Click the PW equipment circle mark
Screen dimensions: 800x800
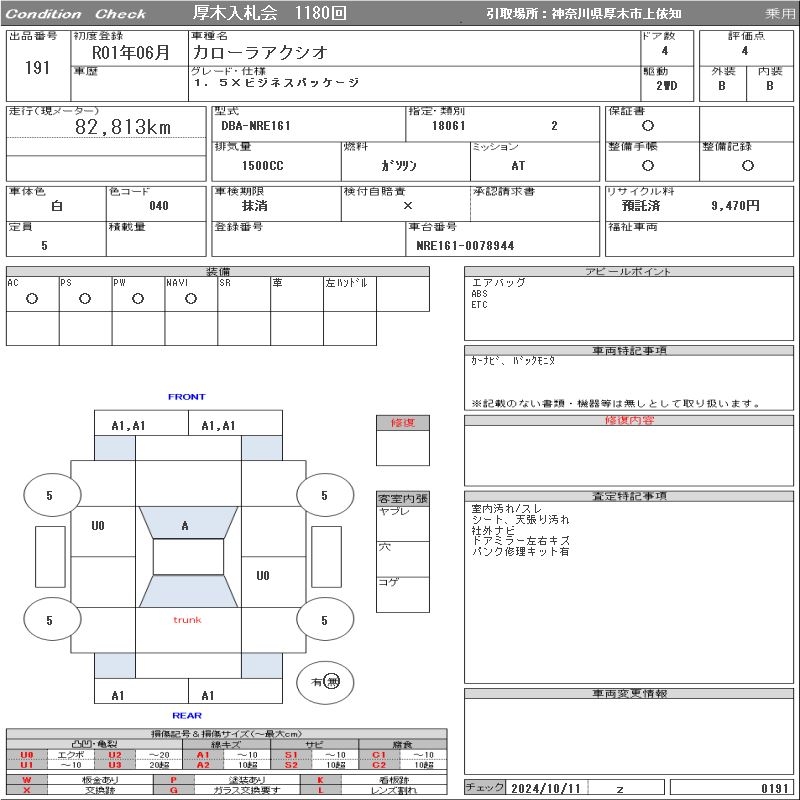click(x=138, y=299)
